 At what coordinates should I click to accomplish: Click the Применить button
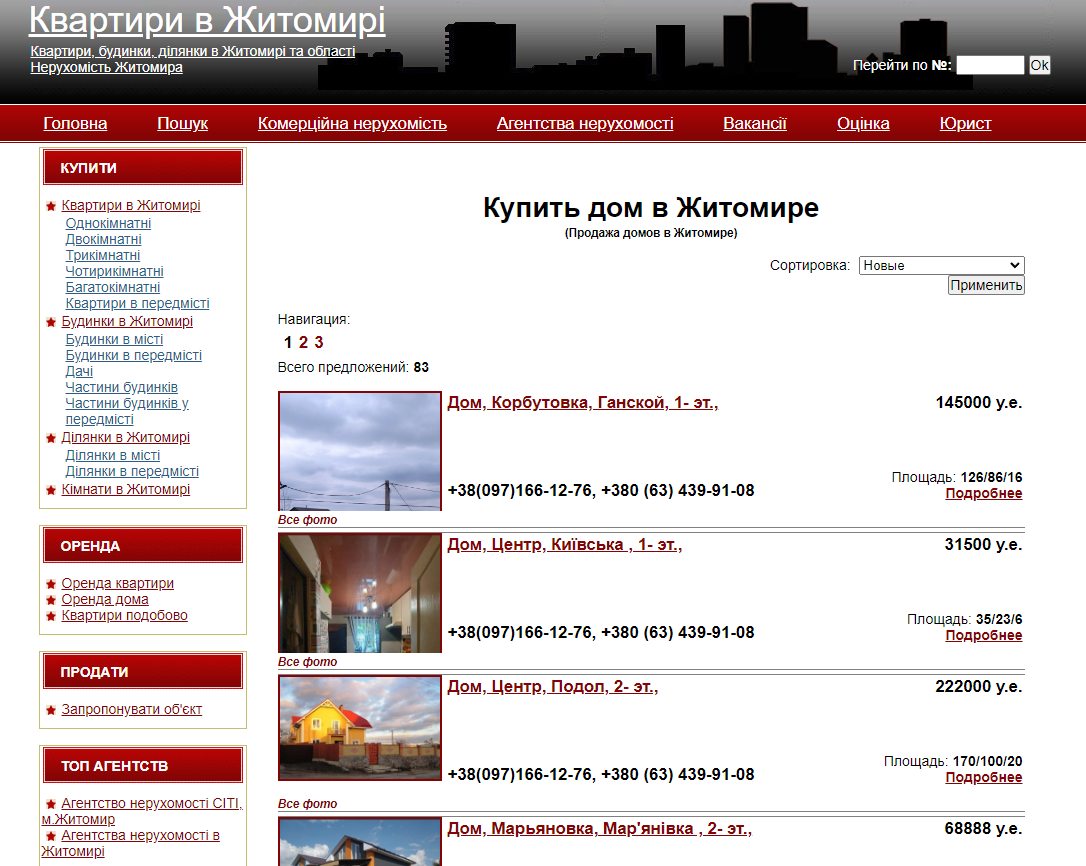pos(986,285)
